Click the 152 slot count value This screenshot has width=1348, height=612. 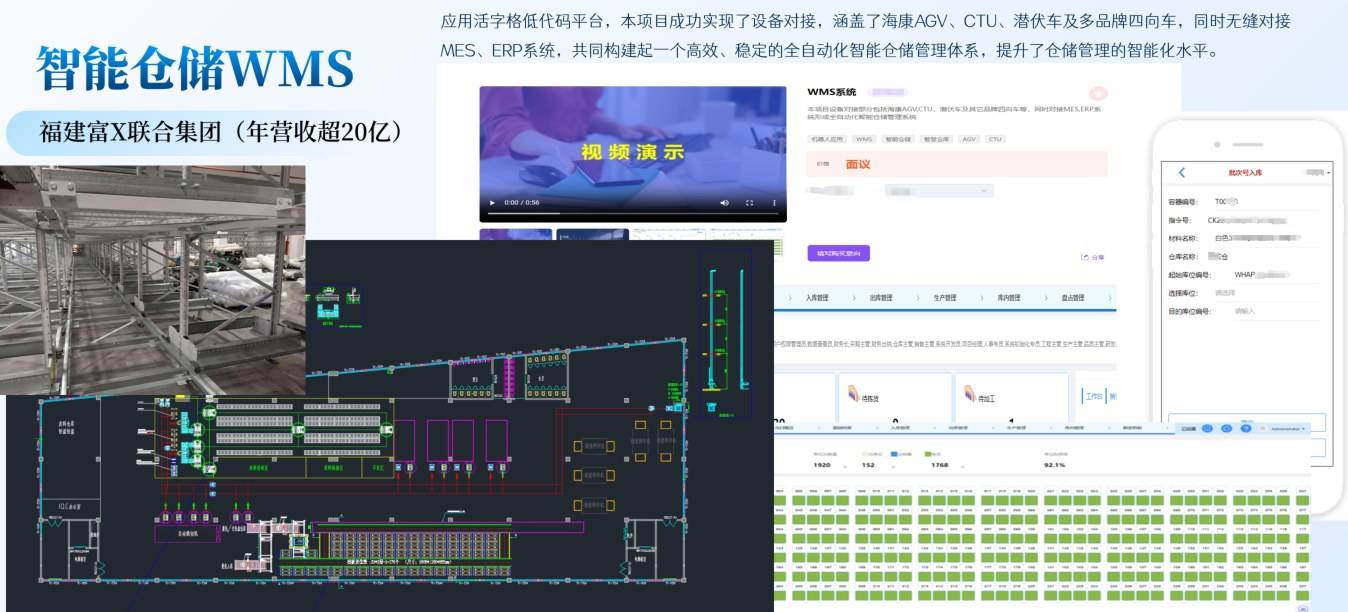pos(868,465)
